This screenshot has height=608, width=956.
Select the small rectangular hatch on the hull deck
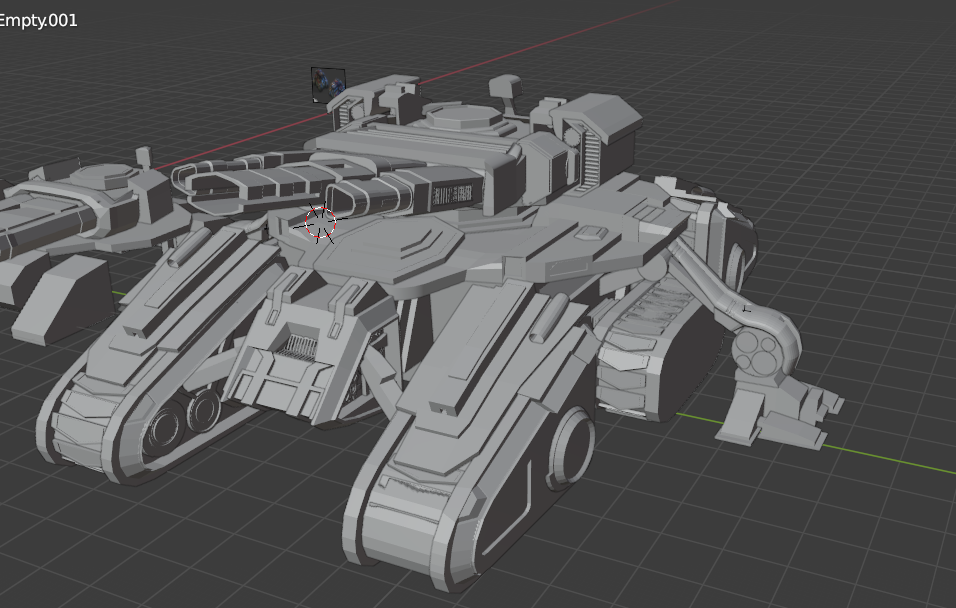[592, 233]
